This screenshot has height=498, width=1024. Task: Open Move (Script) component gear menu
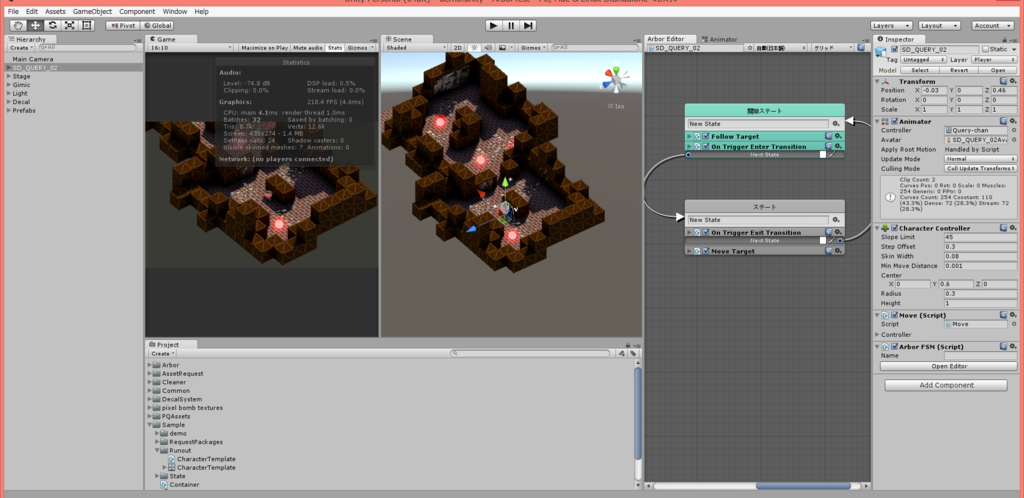click(1013, 315)
